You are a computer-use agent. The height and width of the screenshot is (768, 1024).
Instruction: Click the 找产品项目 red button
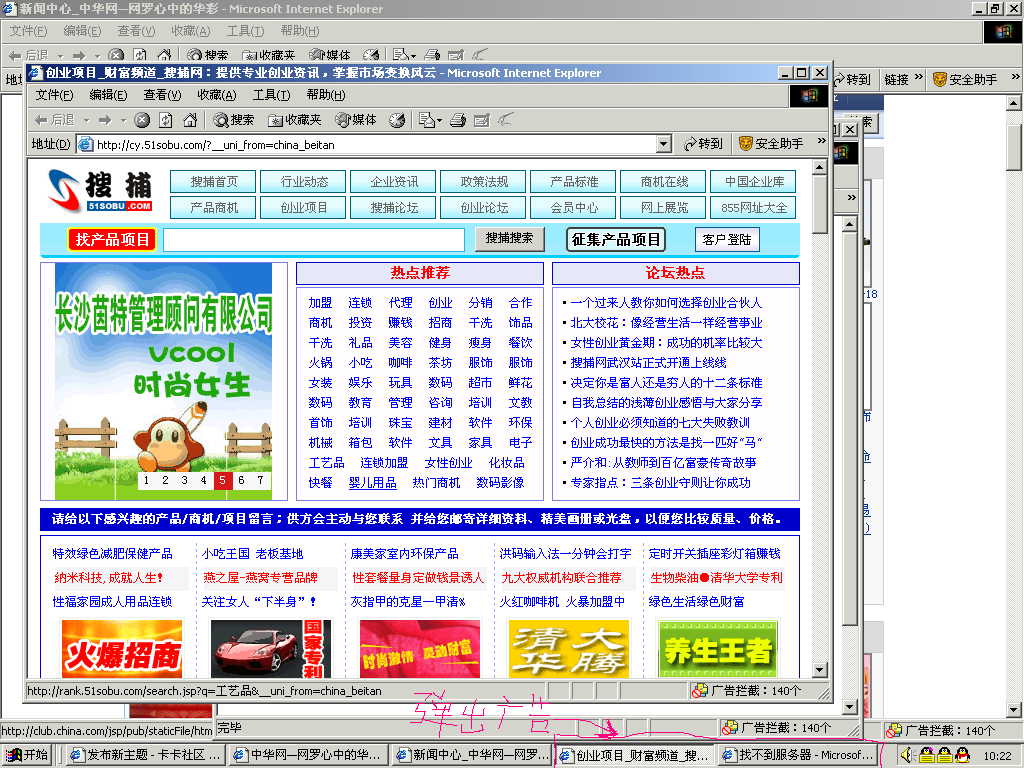click(x=112, y=240)
